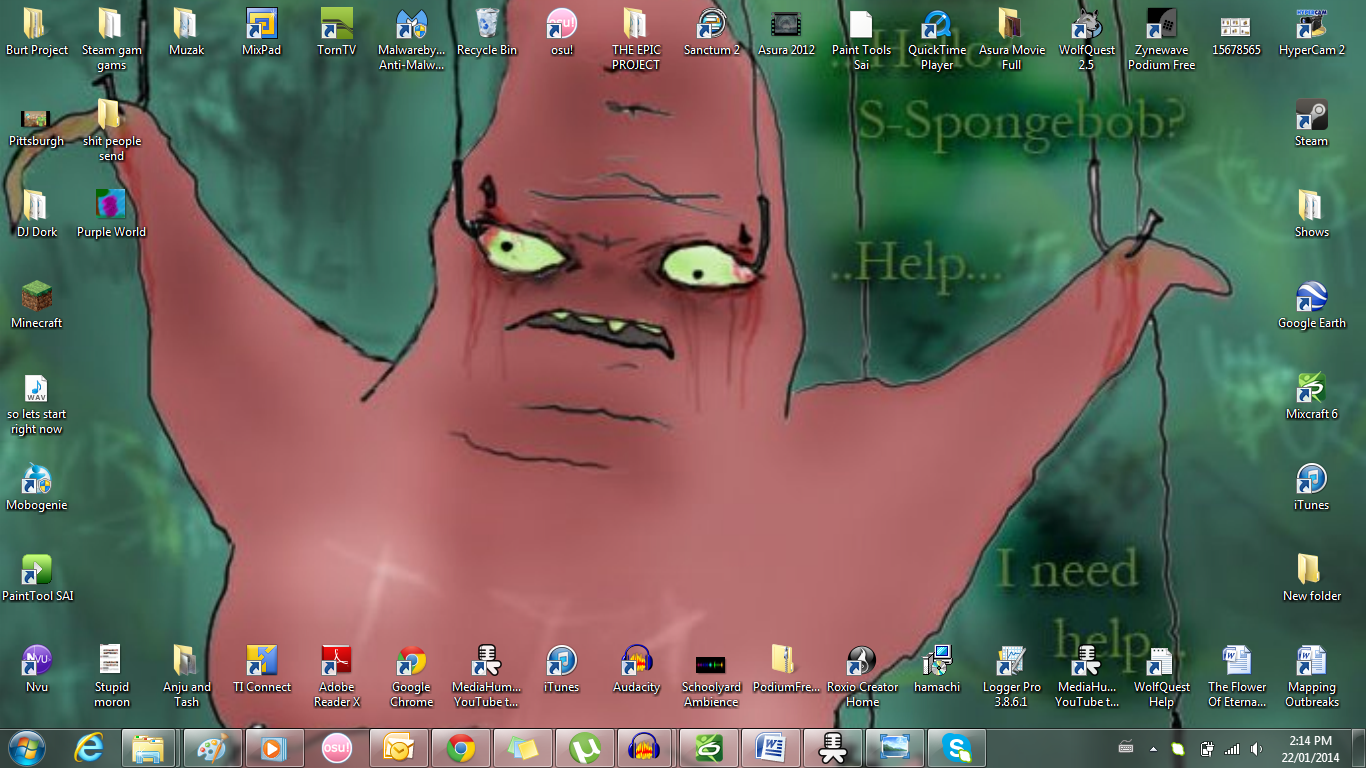The height and width of the screenshot is (768, 1366).
Task: Launch WolfQuest 2.5 shortcut
Action: click(1087, 40)
